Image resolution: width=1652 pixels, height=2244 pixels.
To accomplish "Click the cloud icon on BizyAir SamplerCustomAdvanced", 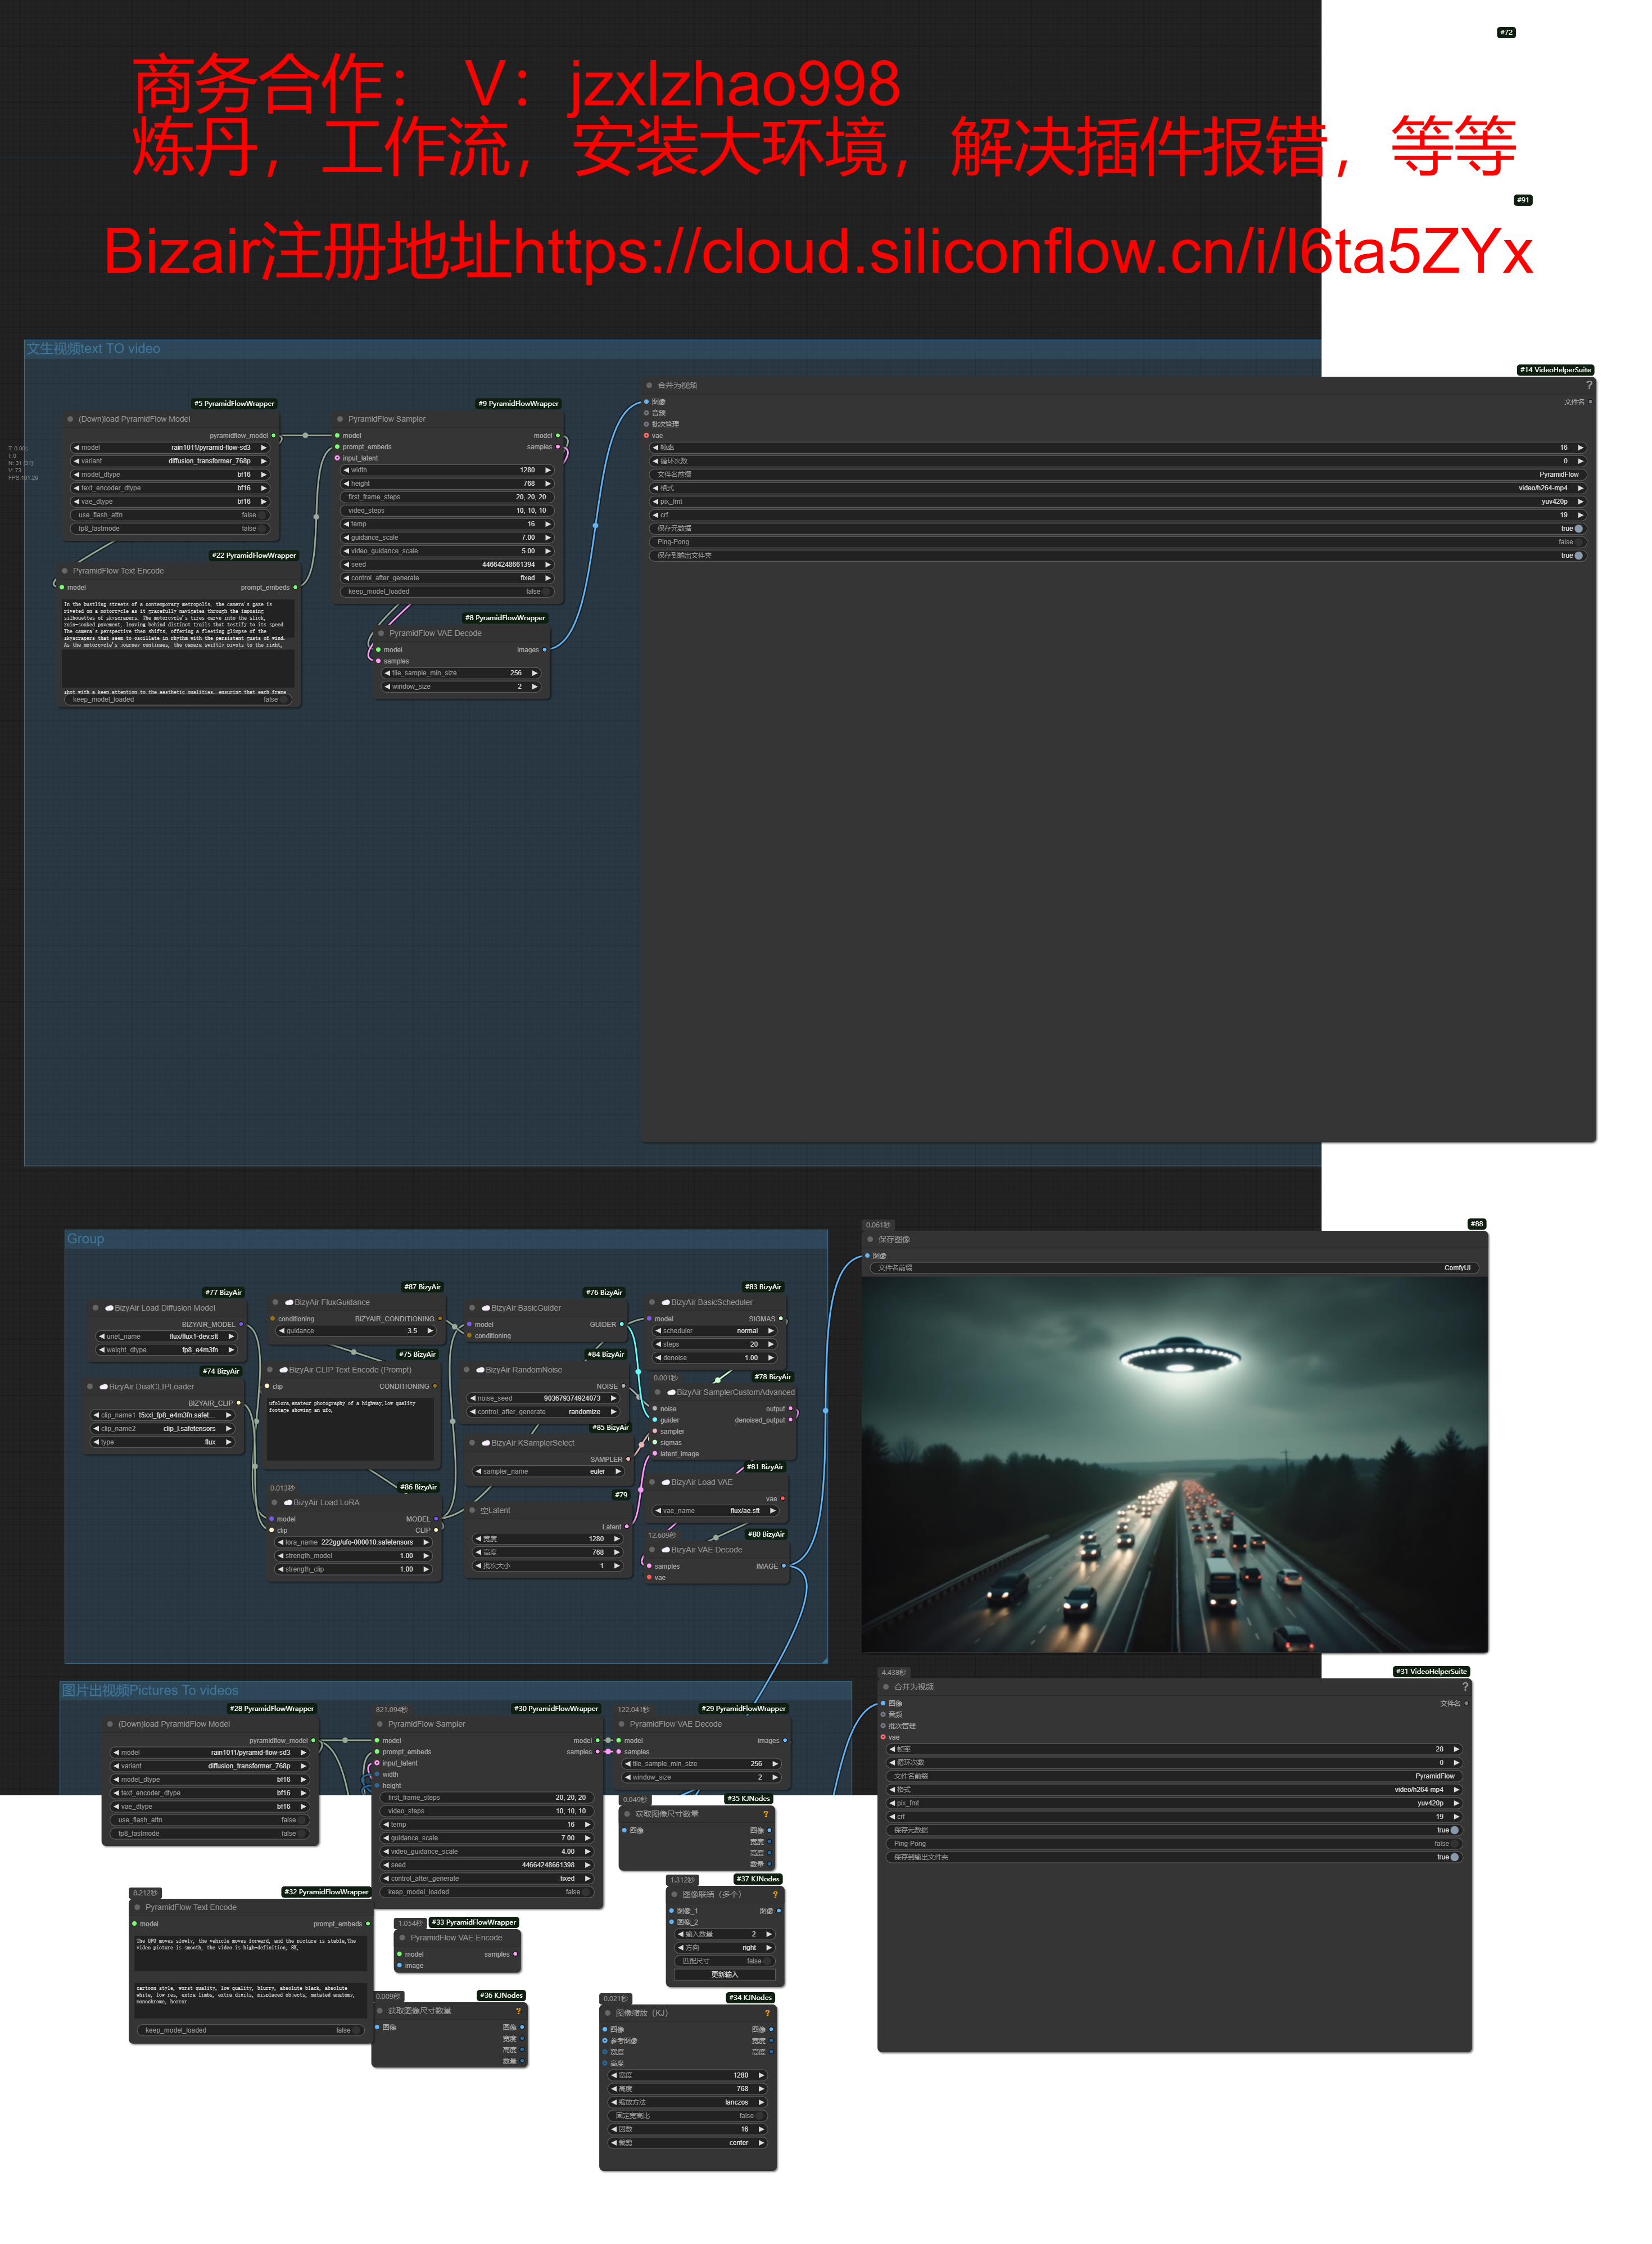I will pos(671,1393).
